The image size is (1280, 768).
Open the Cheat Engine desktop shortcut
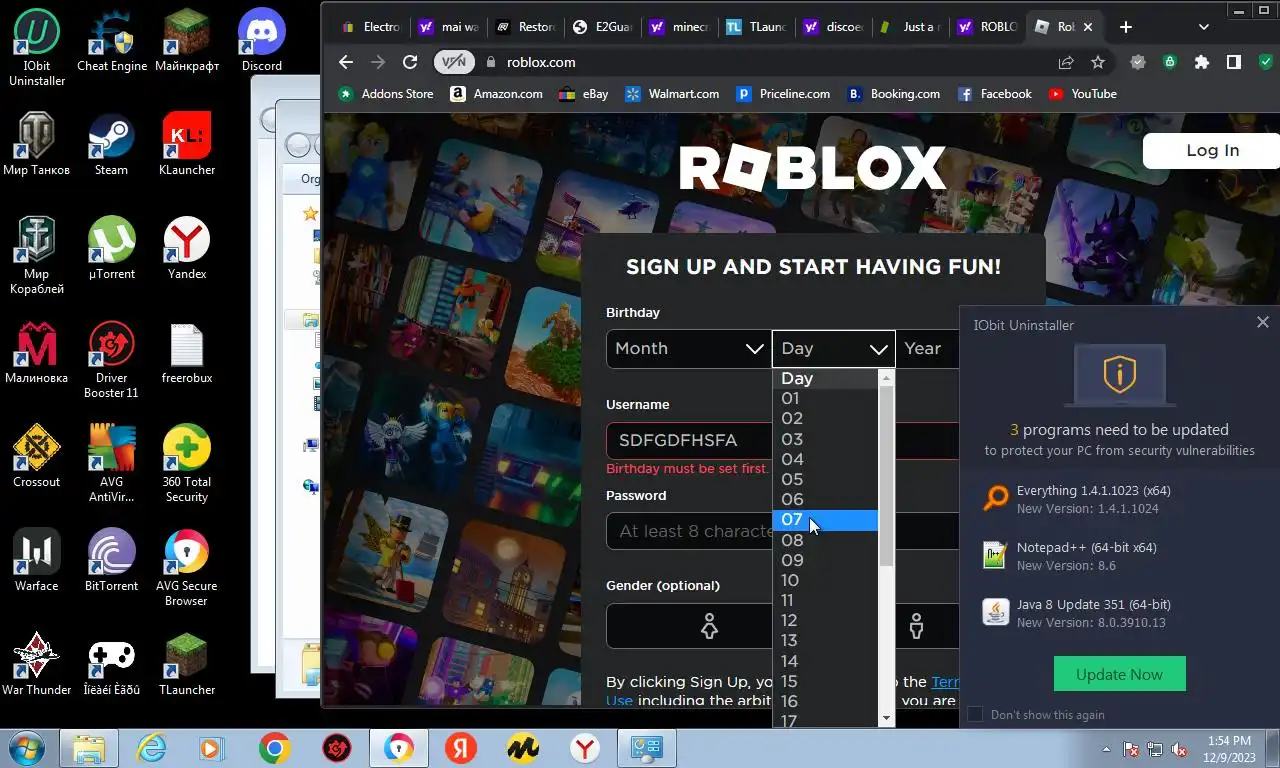click(112, 41)
